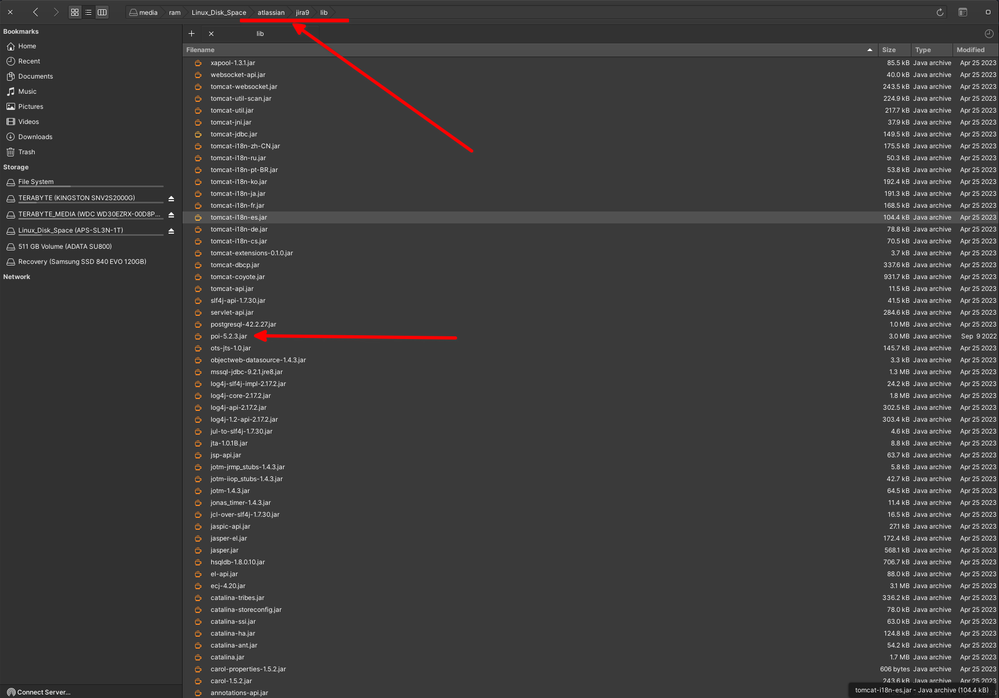Image resolution: width=999 pixels, height=698 pixels.
Task: Eject TERABYTE_MEDIA drive
Action: click(x=171, y=215)
